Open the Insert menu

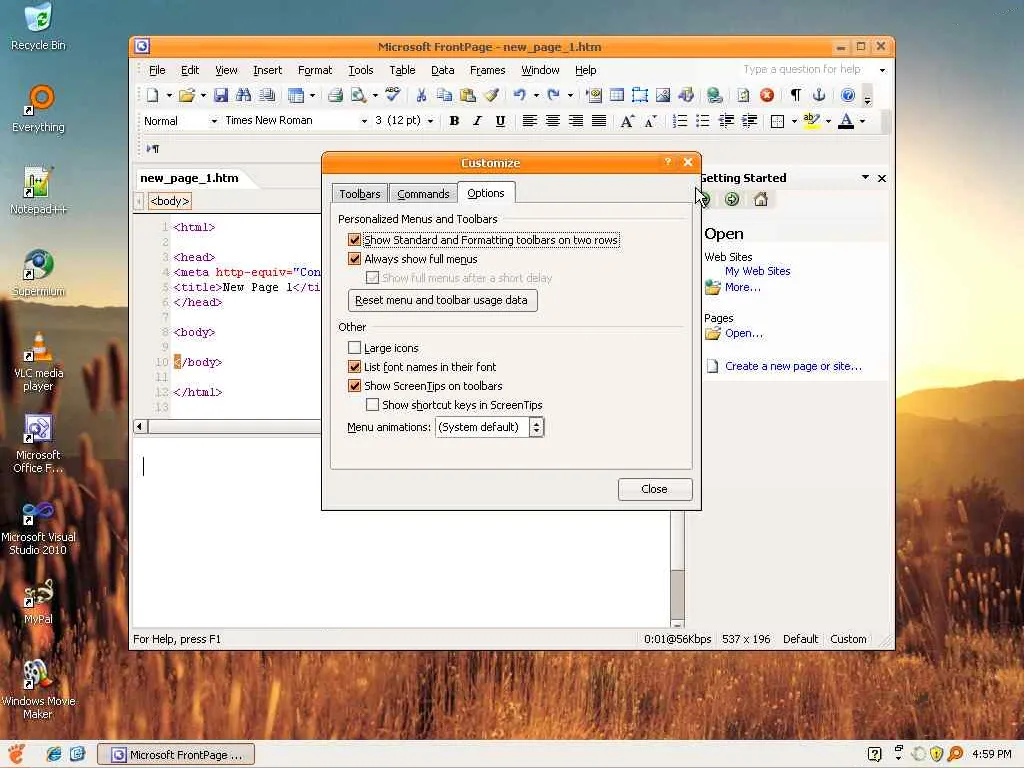coord(267,70)
